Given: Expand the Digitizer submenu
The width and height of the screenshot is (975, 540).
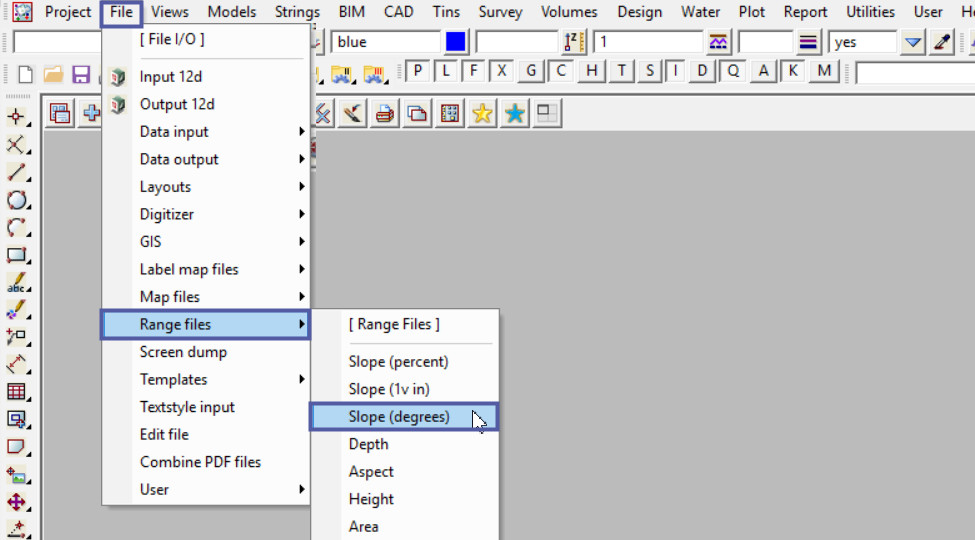Looking at the screenshot, I should pos(206,214).
